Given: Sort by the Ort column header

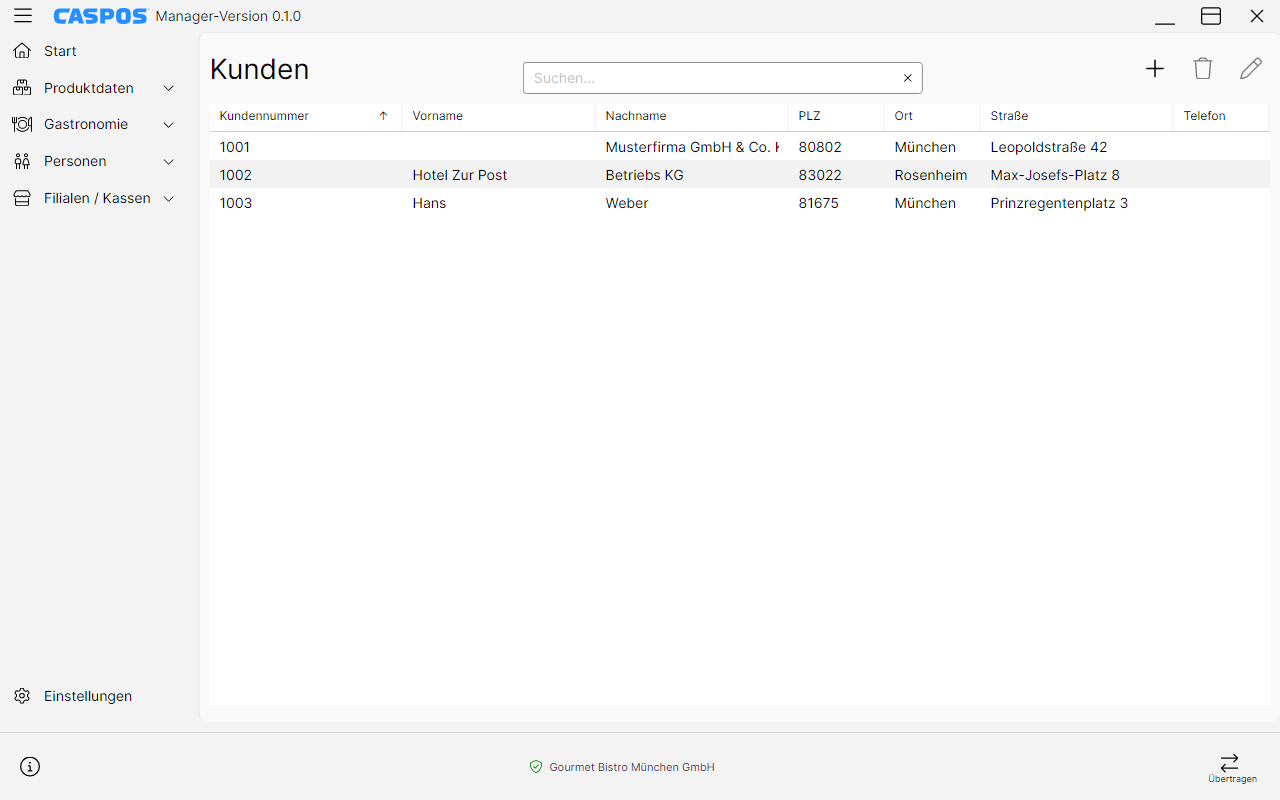Looking at the screenshot, I should coord(932,116).
